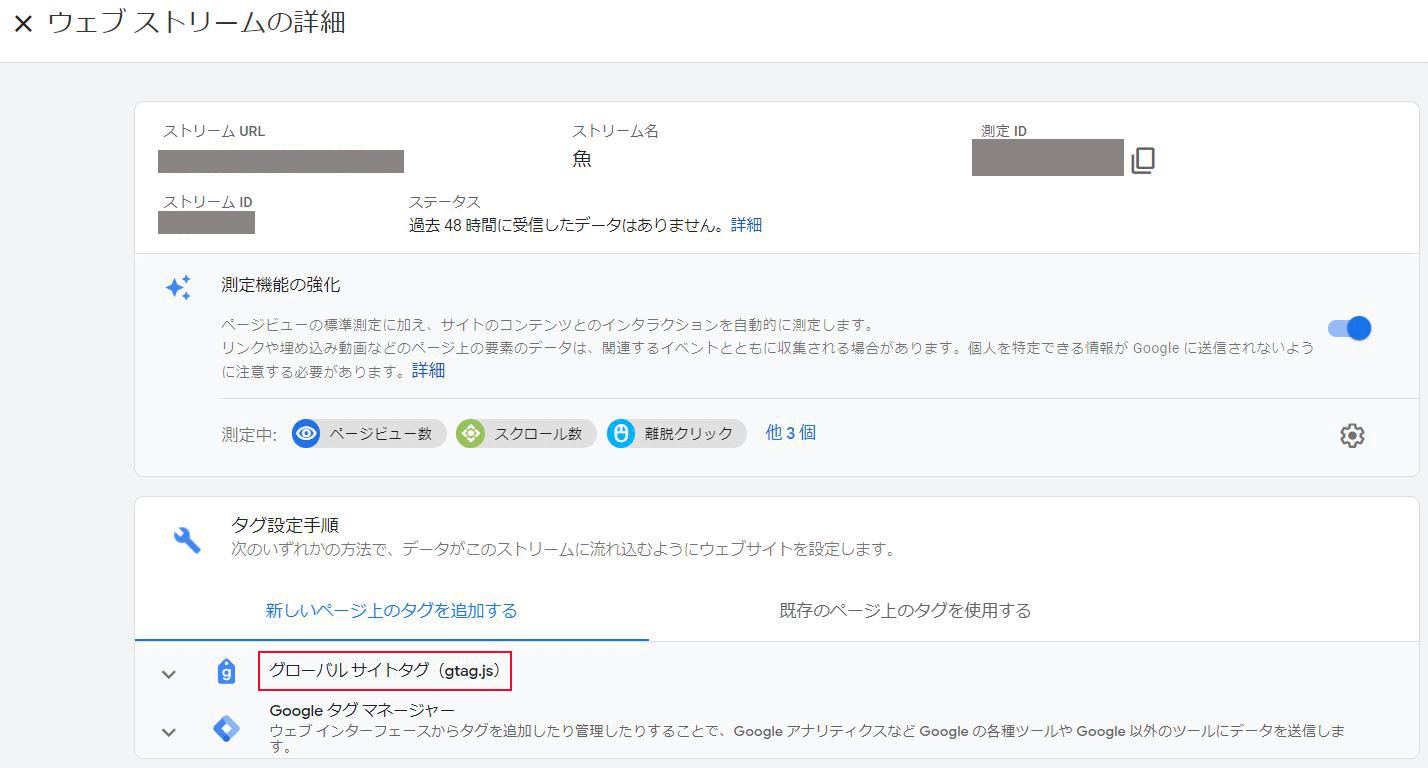Expand the グローバル サイトタグ section chevron
This screenshot has width=1428, height=768.
pos(169,674)
